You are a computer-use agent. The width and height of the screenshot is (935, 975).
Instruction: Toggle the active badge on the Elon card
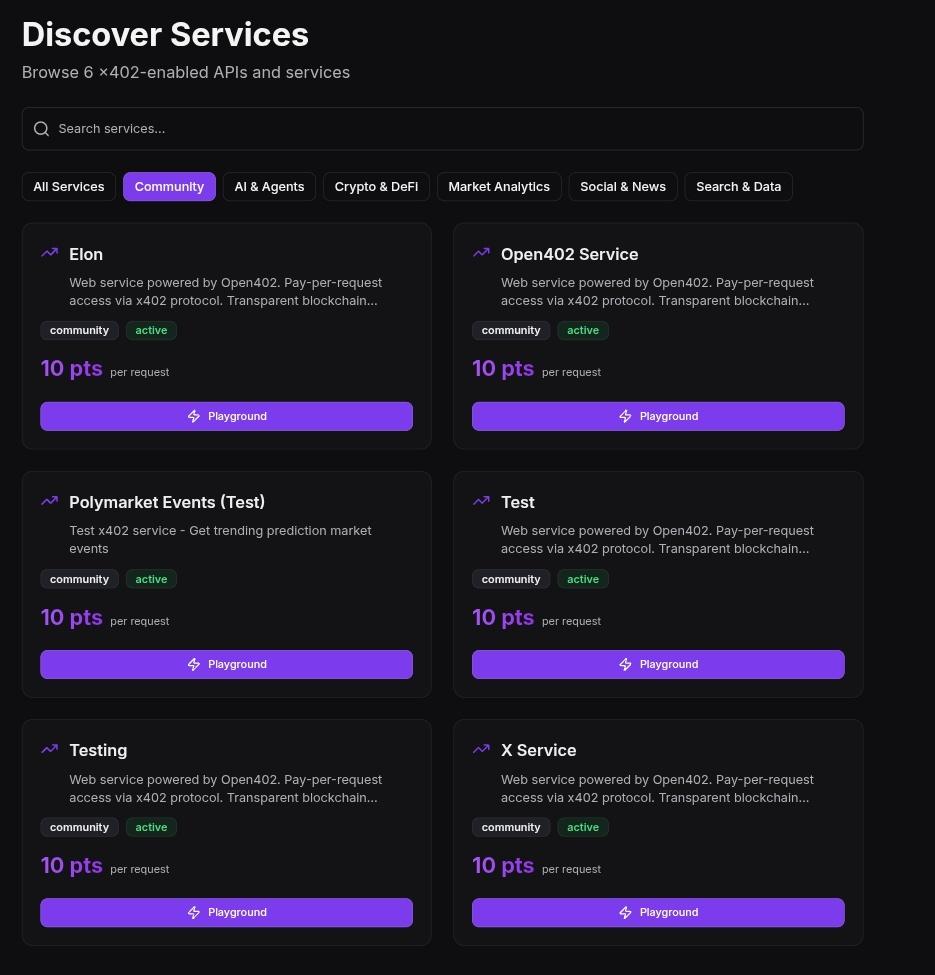[x=151, y=330]
